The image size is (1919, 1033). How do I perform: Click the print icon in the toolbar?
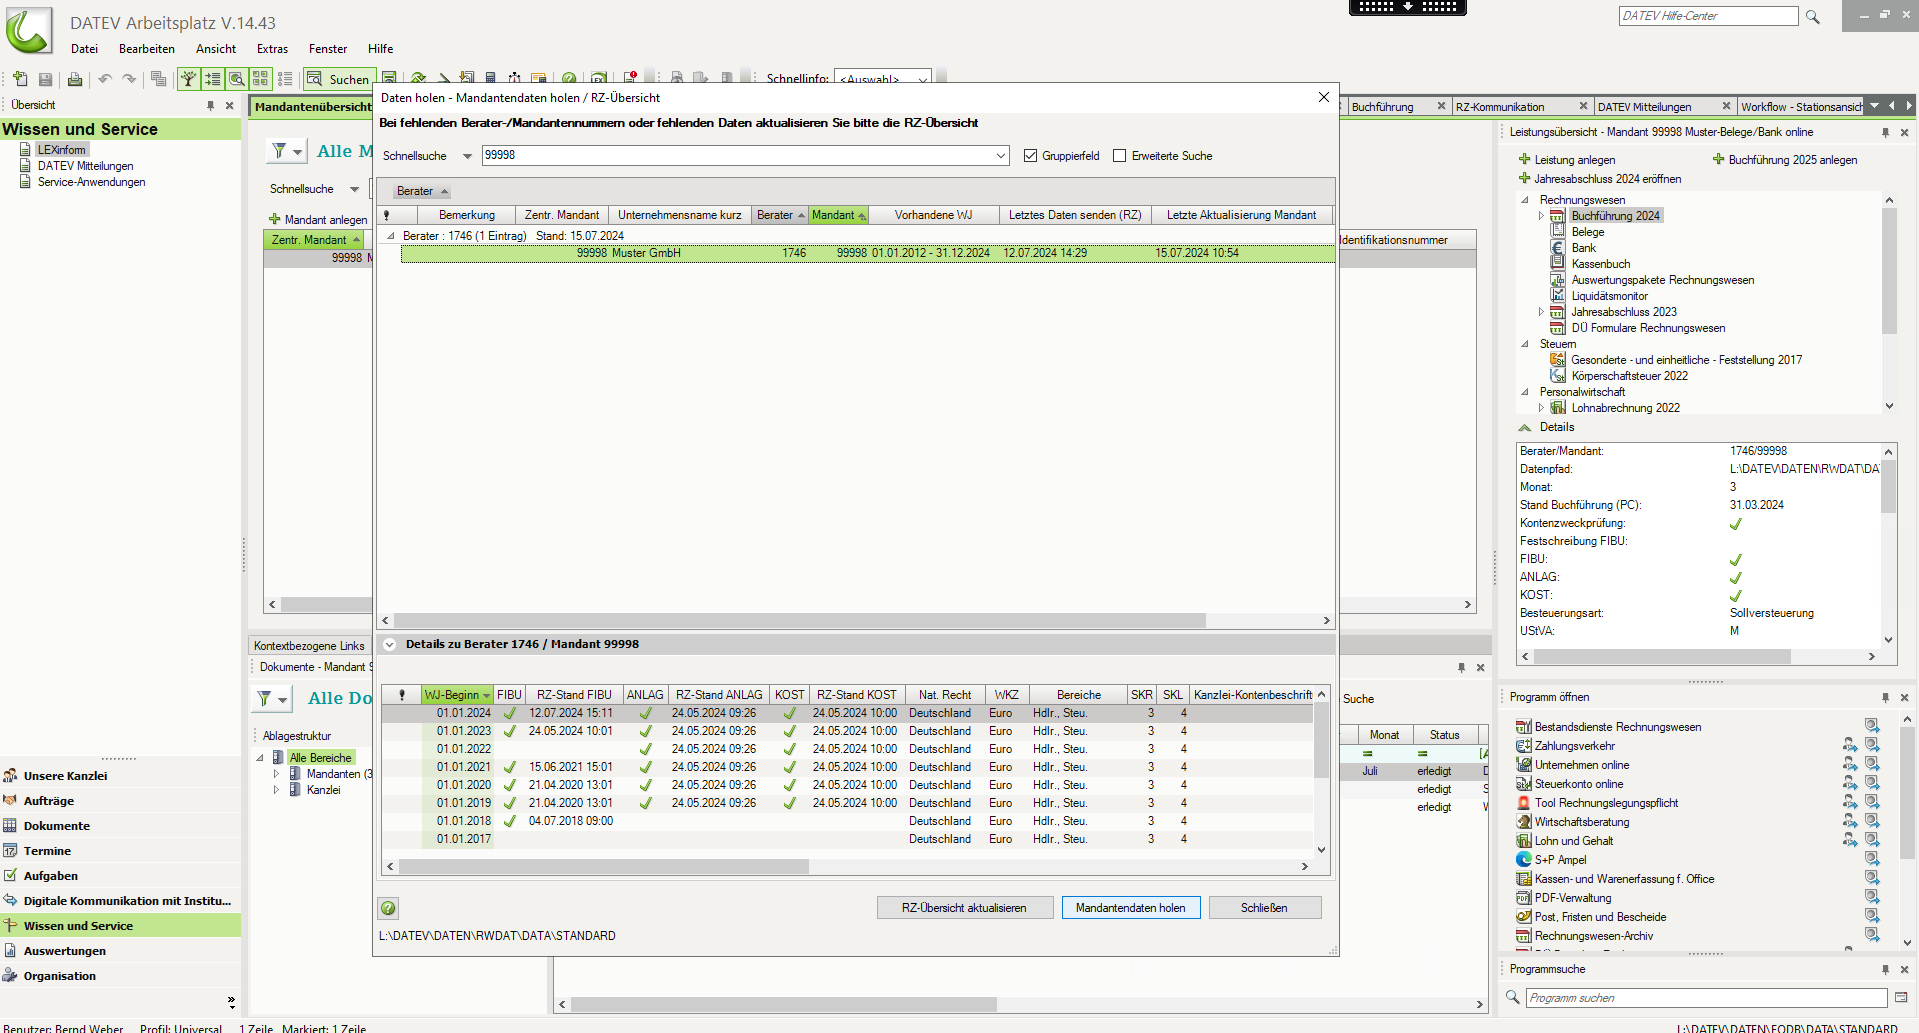(74, 79)
